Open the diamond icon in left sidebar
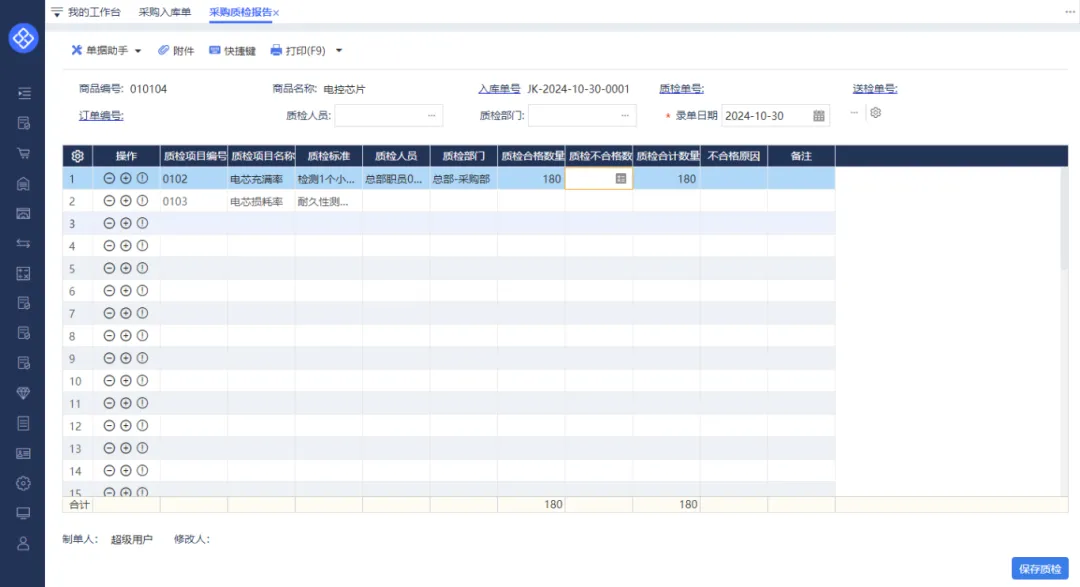Screen dimensions: 1080x587 (x=23, y=393)
